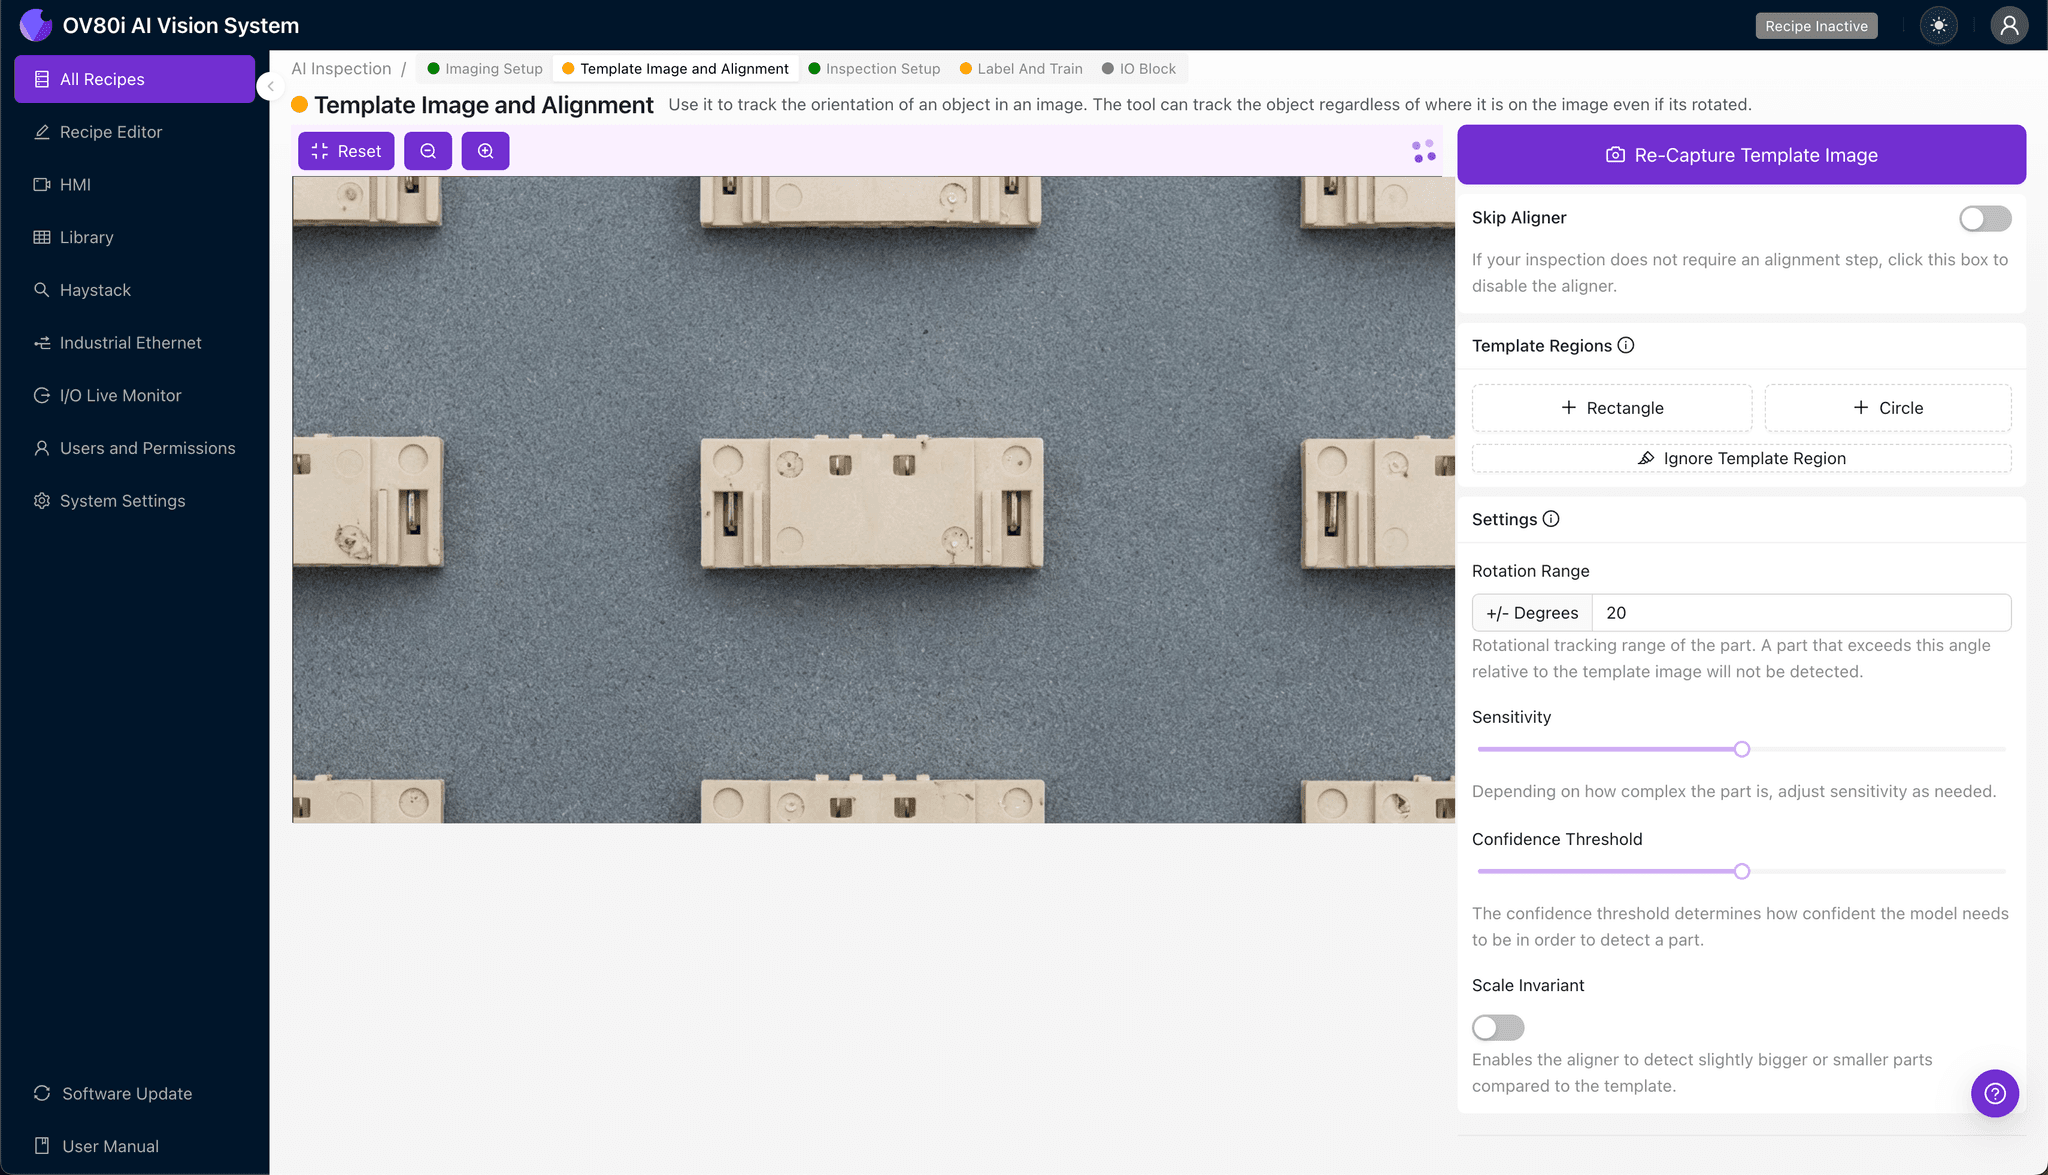Click the Rotation Range degrees input field

1800,612
